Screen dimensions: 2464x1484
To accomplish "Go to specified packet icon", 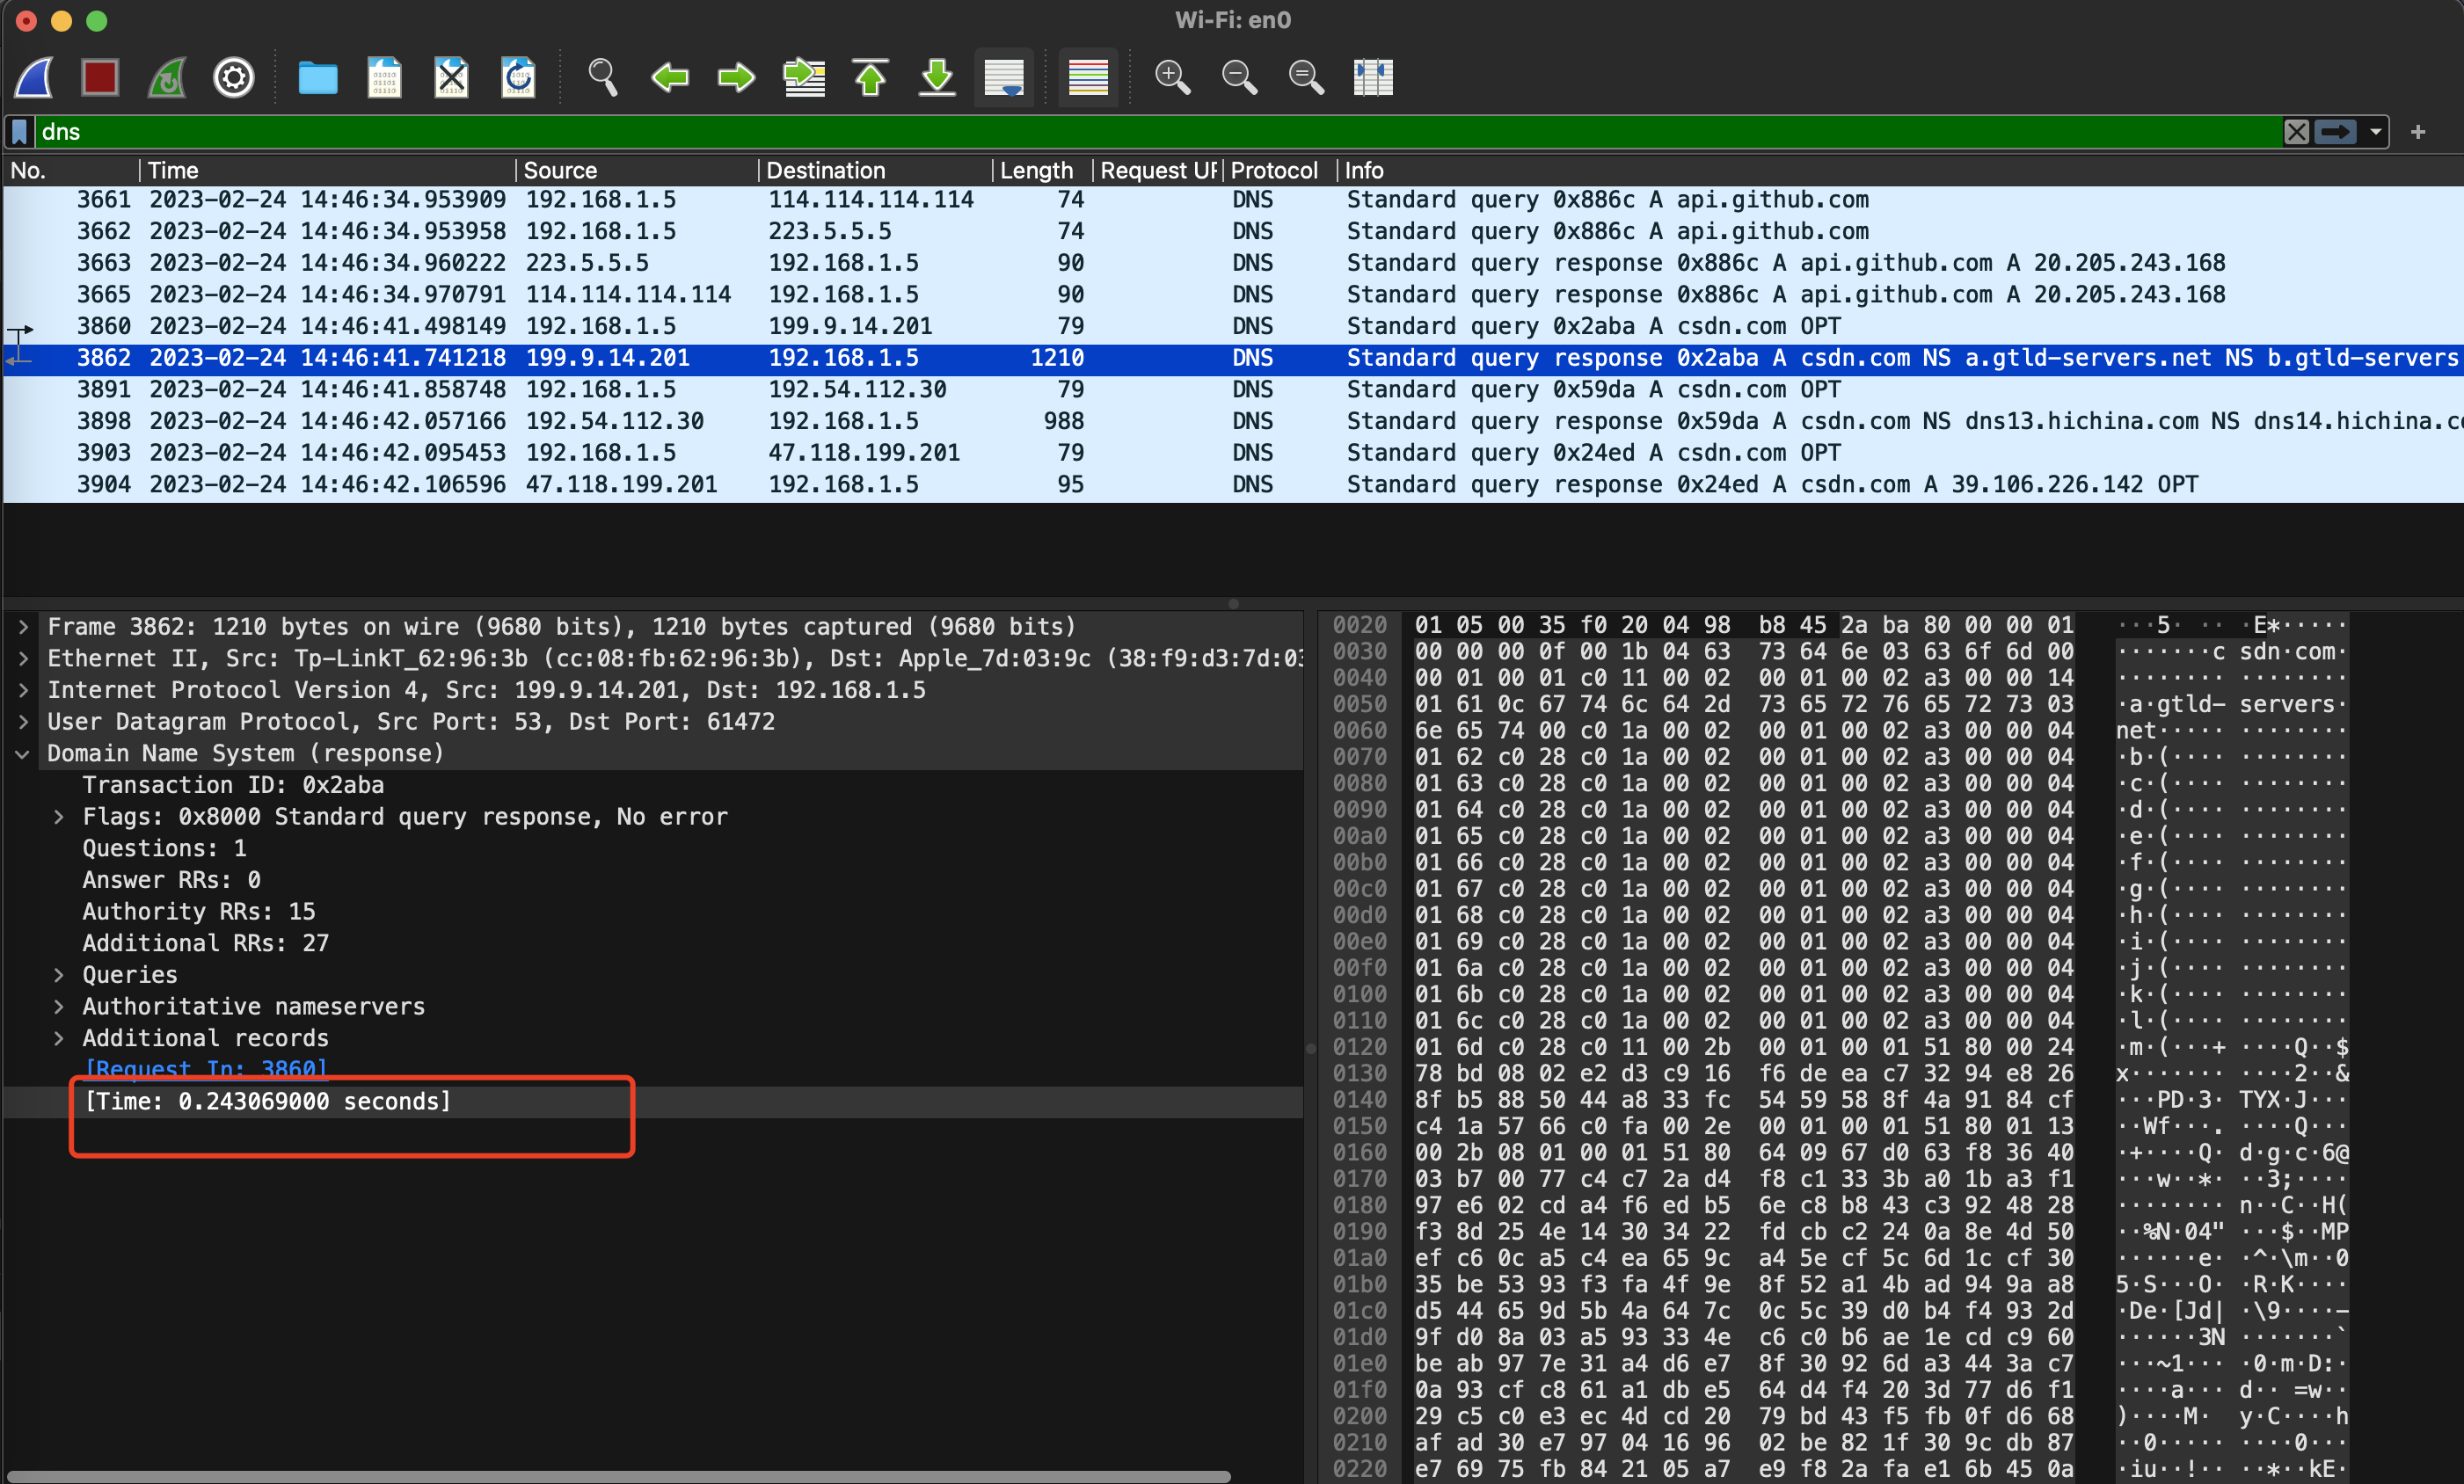I will point(804,77).
